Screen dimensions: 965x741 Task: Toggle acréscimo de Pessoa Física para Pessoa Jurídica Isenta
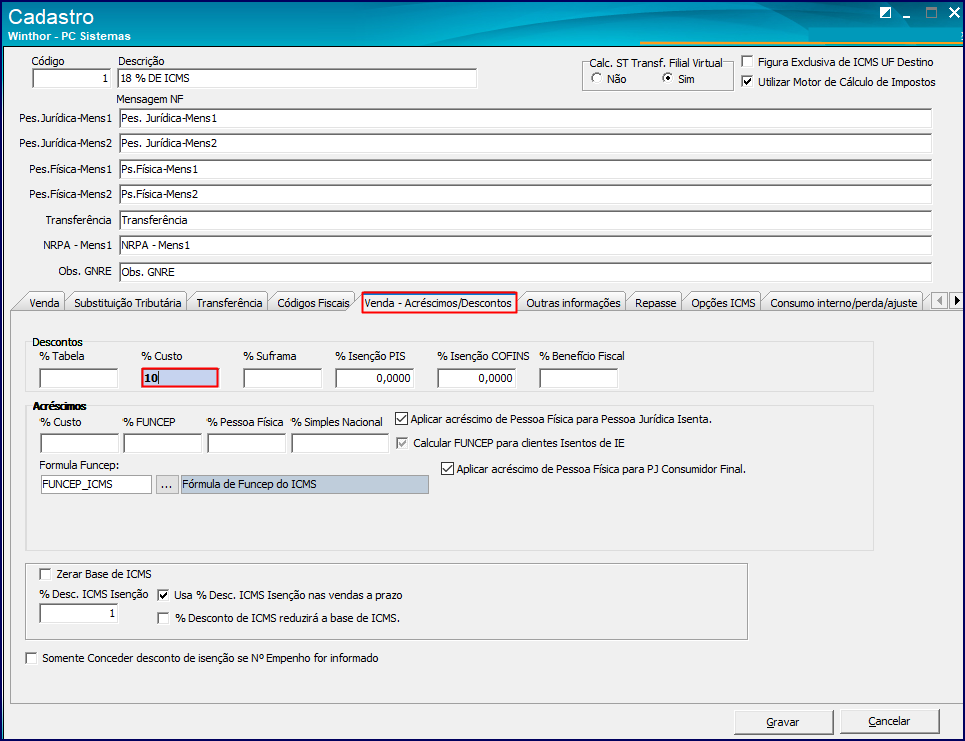click(x=401, y=419)
